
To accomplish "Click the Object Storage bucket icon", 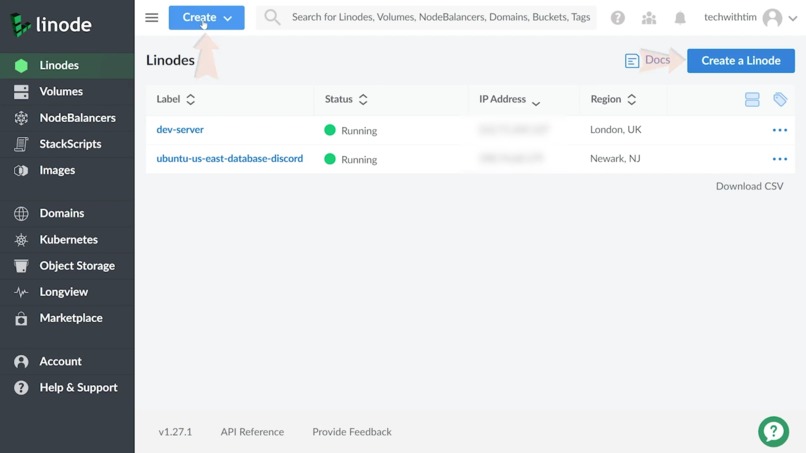I will click(21, 266).
